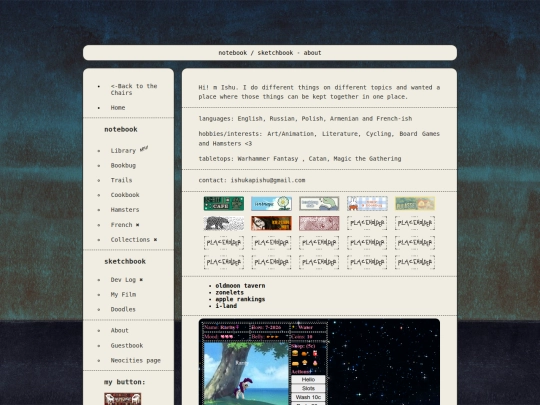
Task: Go back via '<-Back to the Chairs' link
Action: click(x=134, y=89)
